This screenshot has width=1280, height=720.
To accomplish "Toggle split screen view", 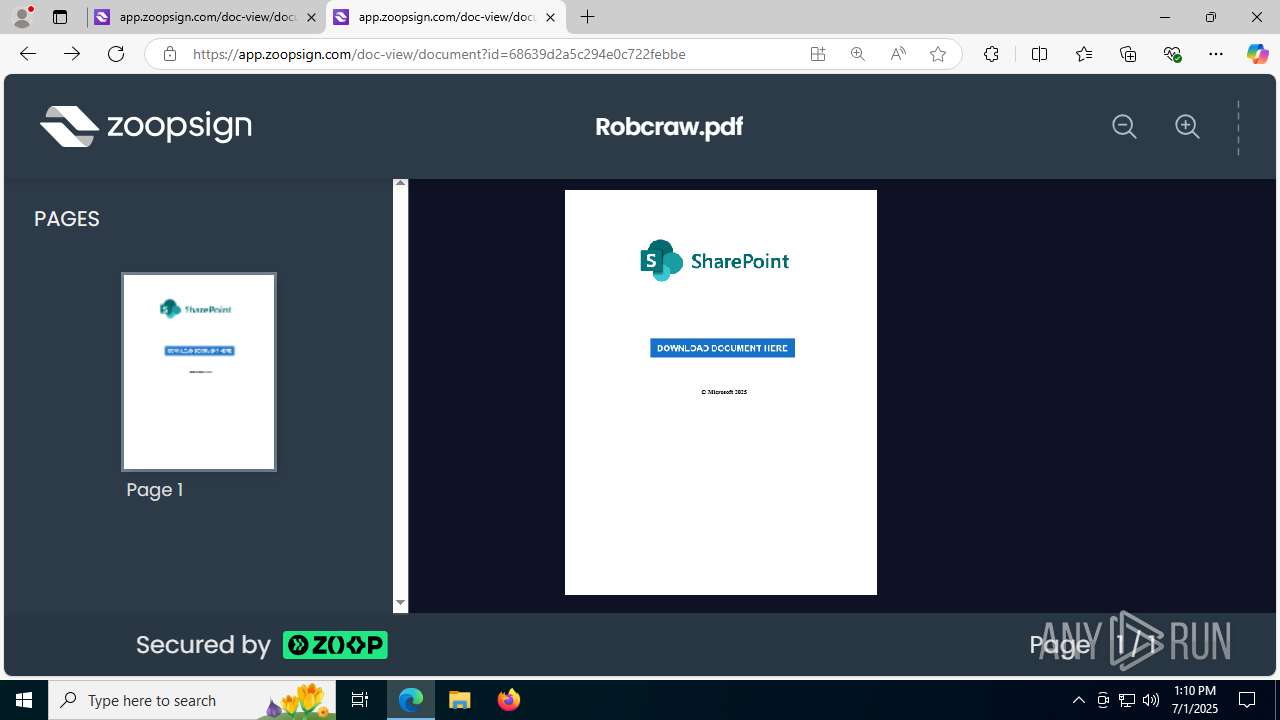I will point(1039,54).
